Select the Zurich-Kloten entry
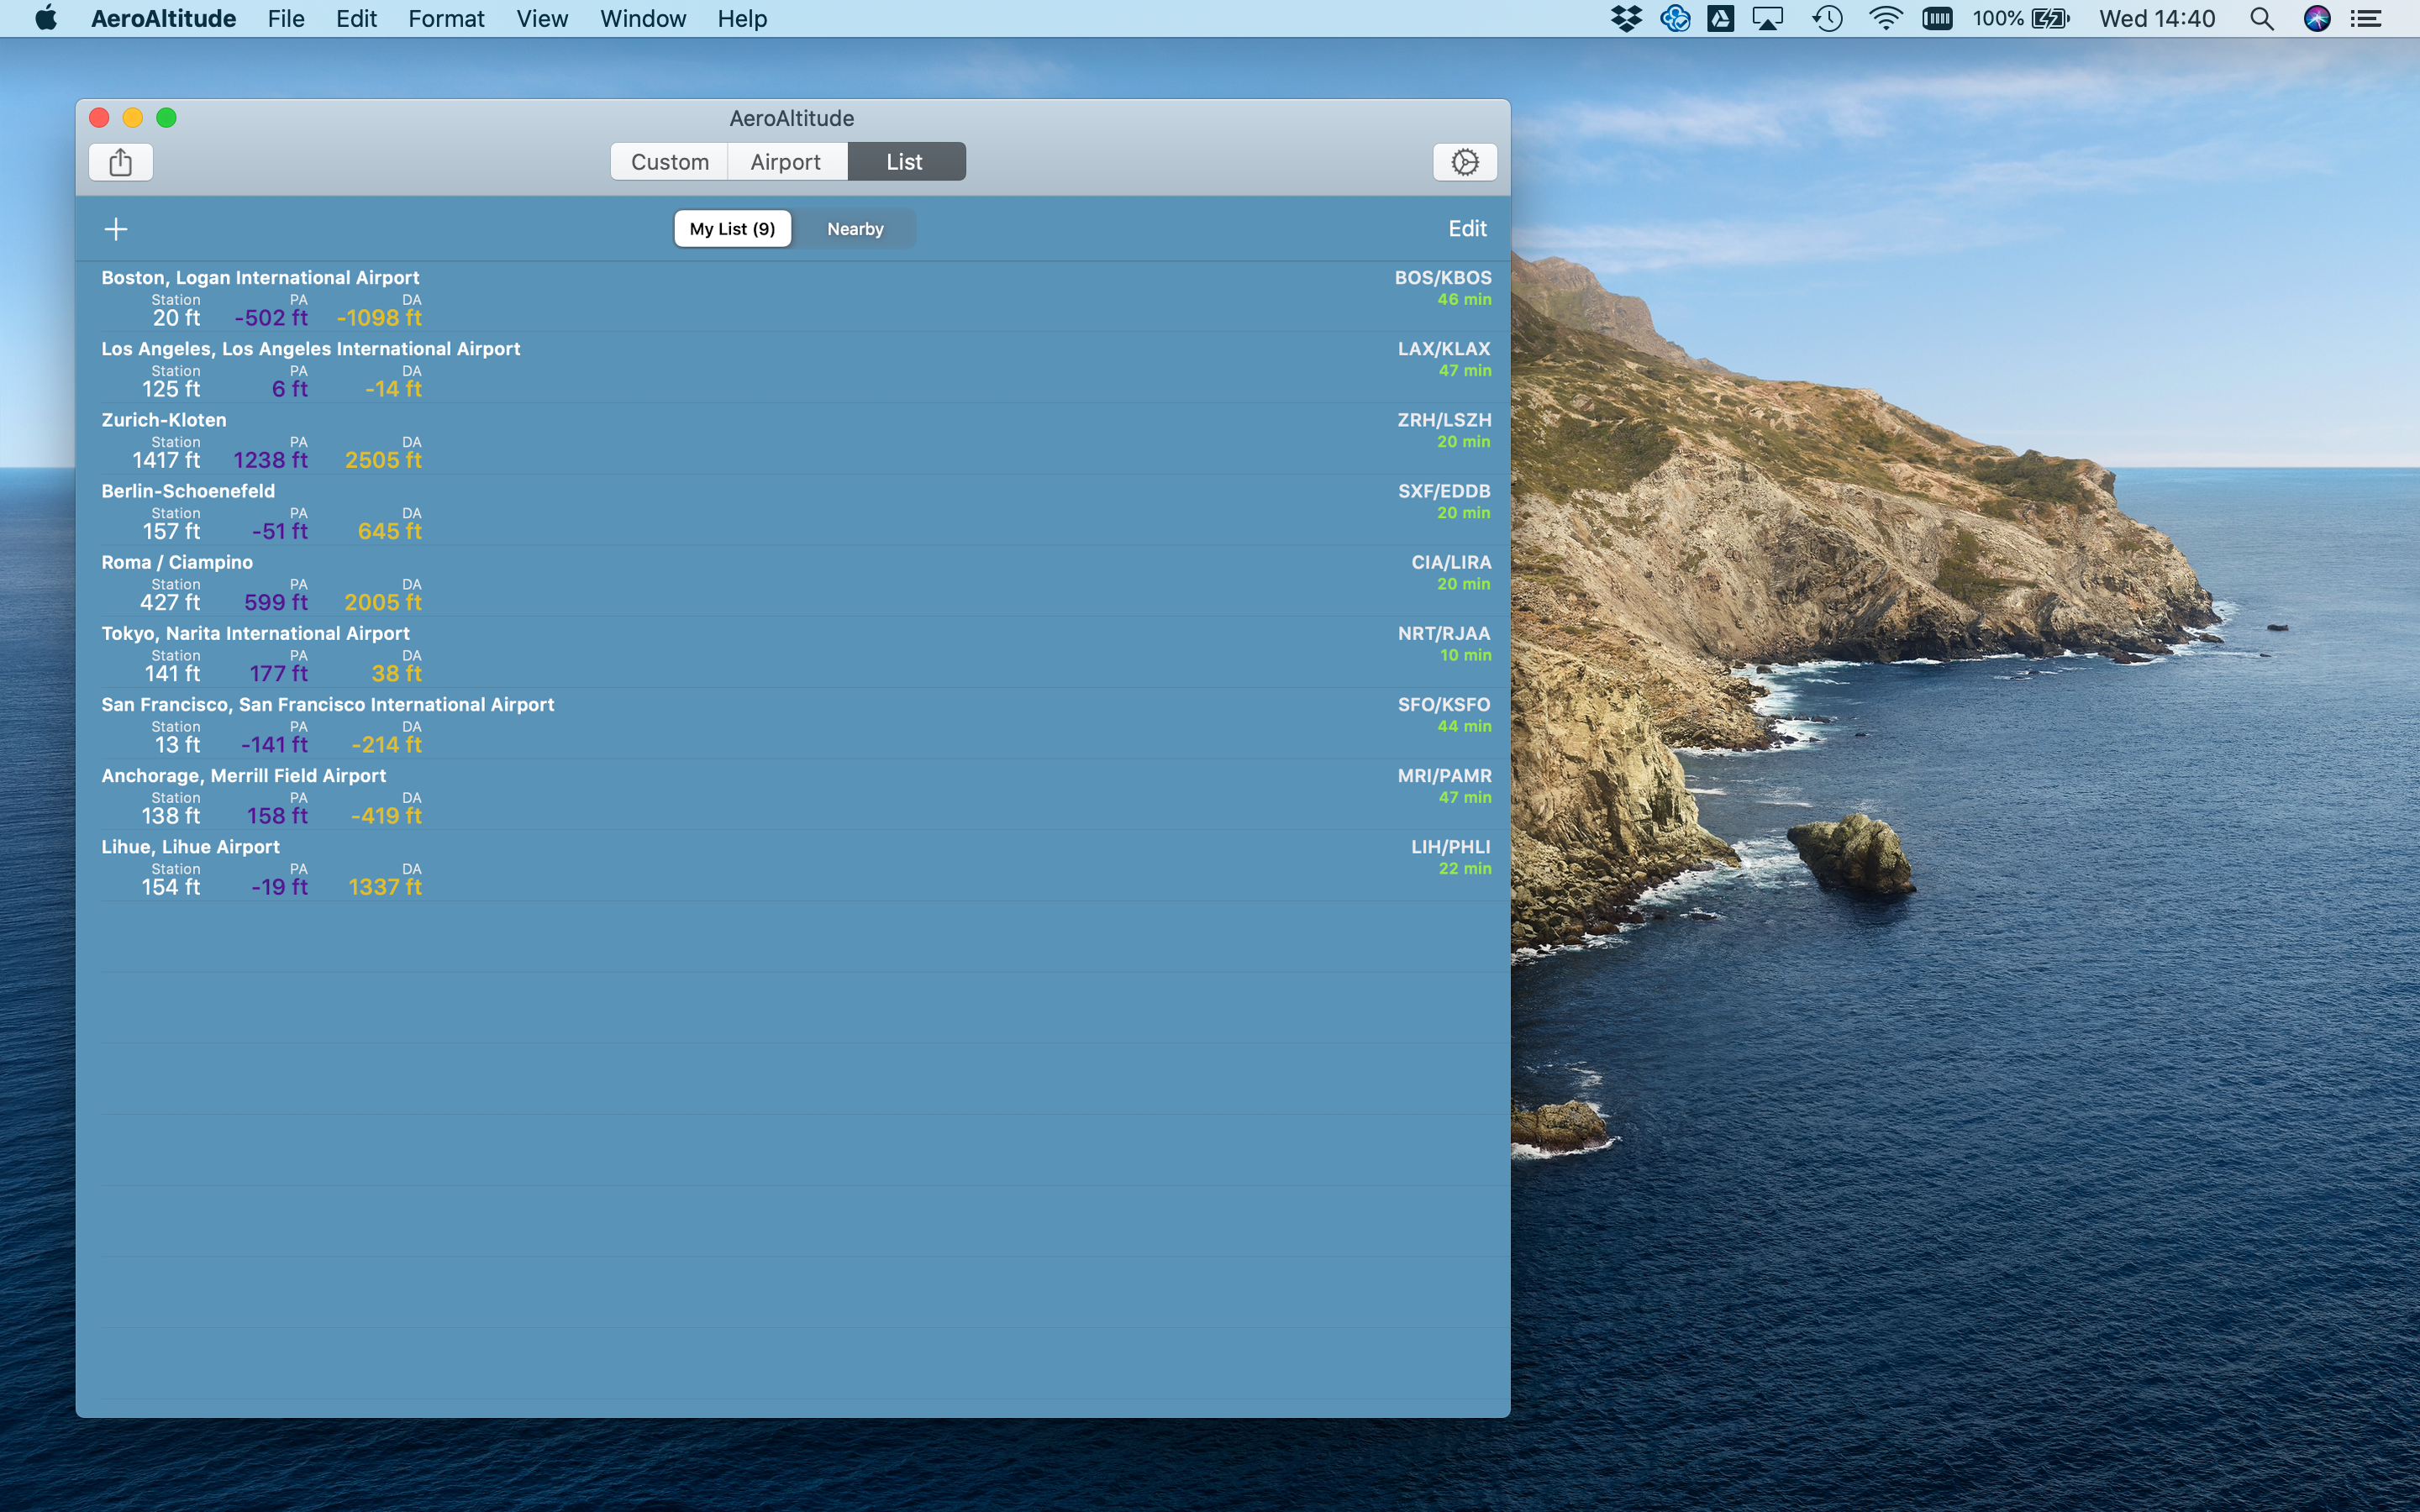Screen dimensions: 2420x1512 click(x=793, y=439)
